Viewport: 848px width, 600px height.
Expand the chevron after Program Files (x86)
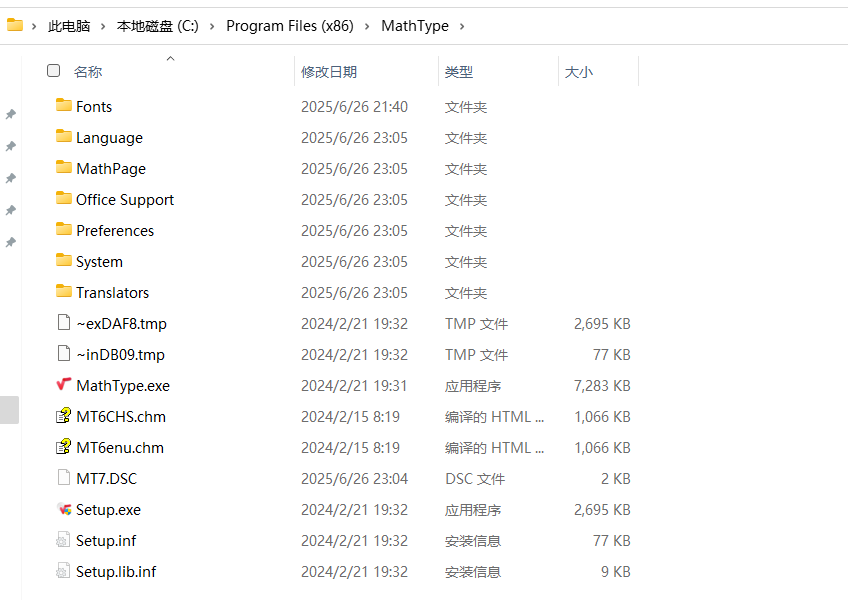click(367, 26)
